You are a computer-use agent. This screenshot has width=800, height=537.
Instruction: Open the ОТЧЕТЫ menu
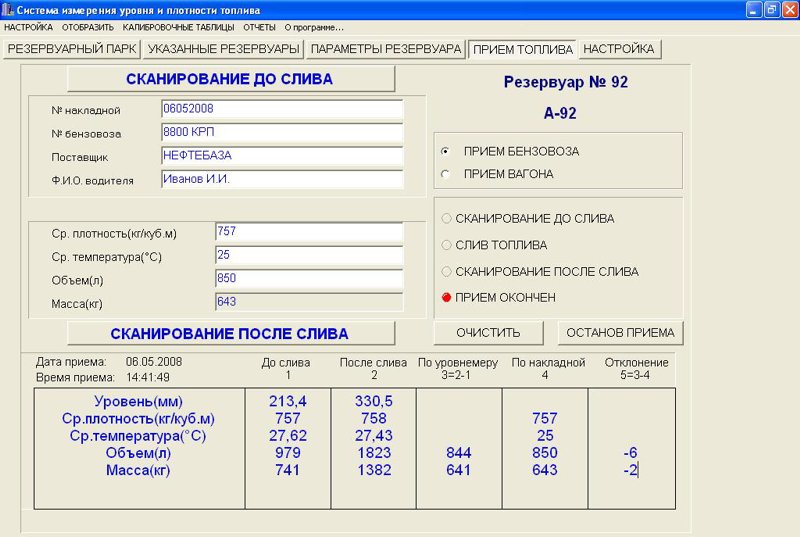pyautogui.click(x=259, y=27)
